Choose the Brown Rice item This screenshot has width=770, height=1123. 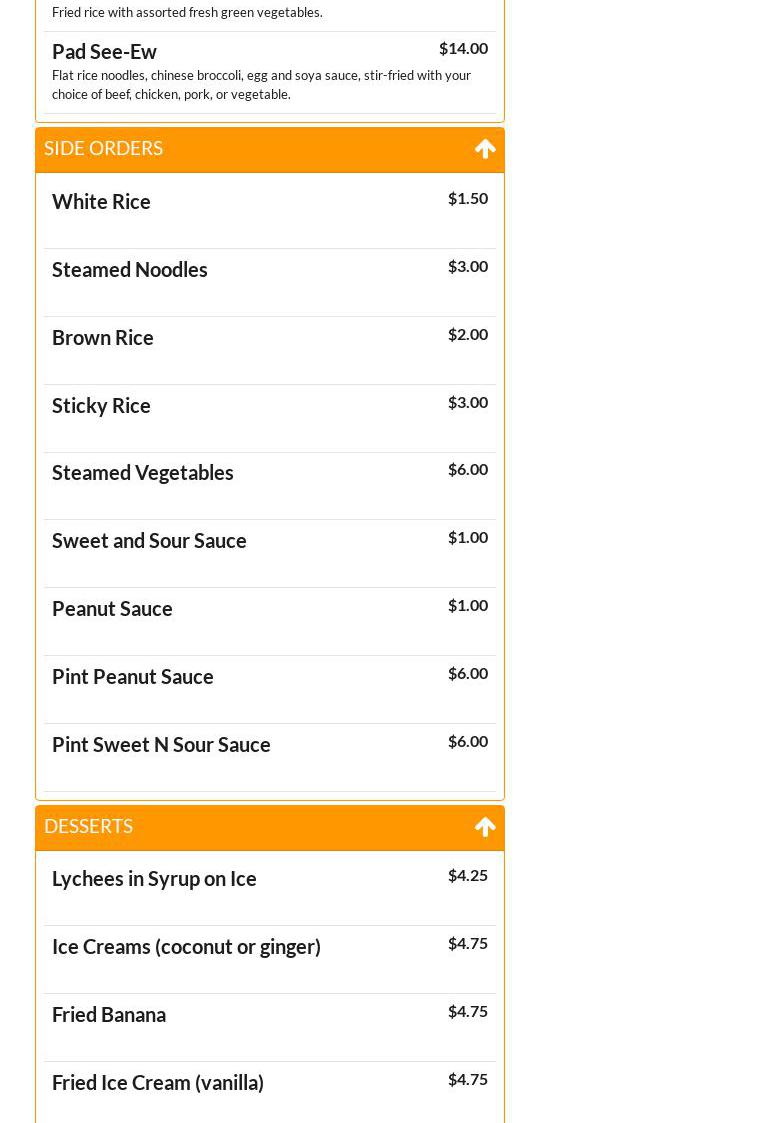pyautogui.click(x=103, y=337)
